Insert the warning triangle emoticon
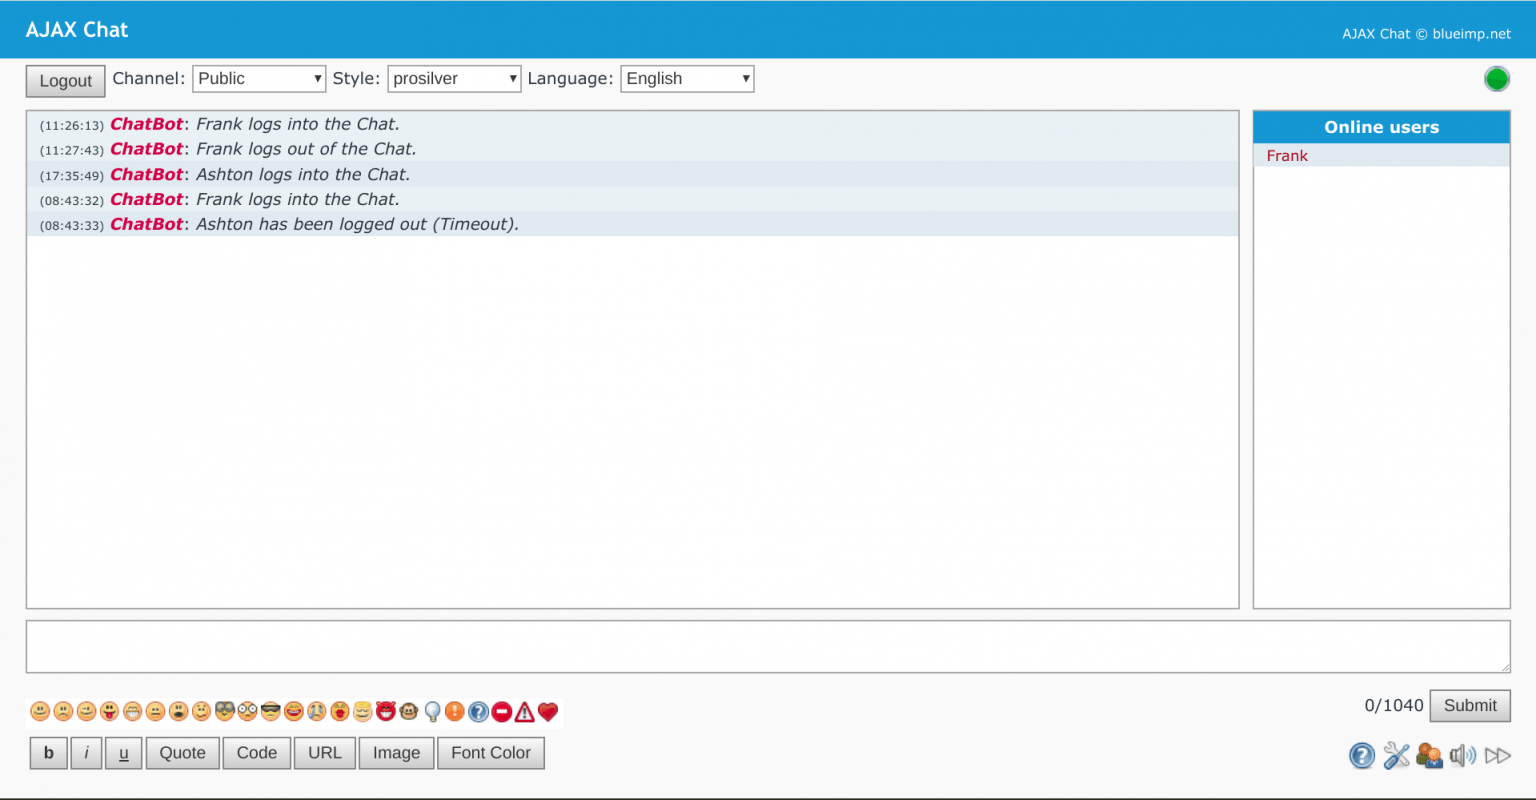Screen dimensions: 1536x800 pos(525,712)
